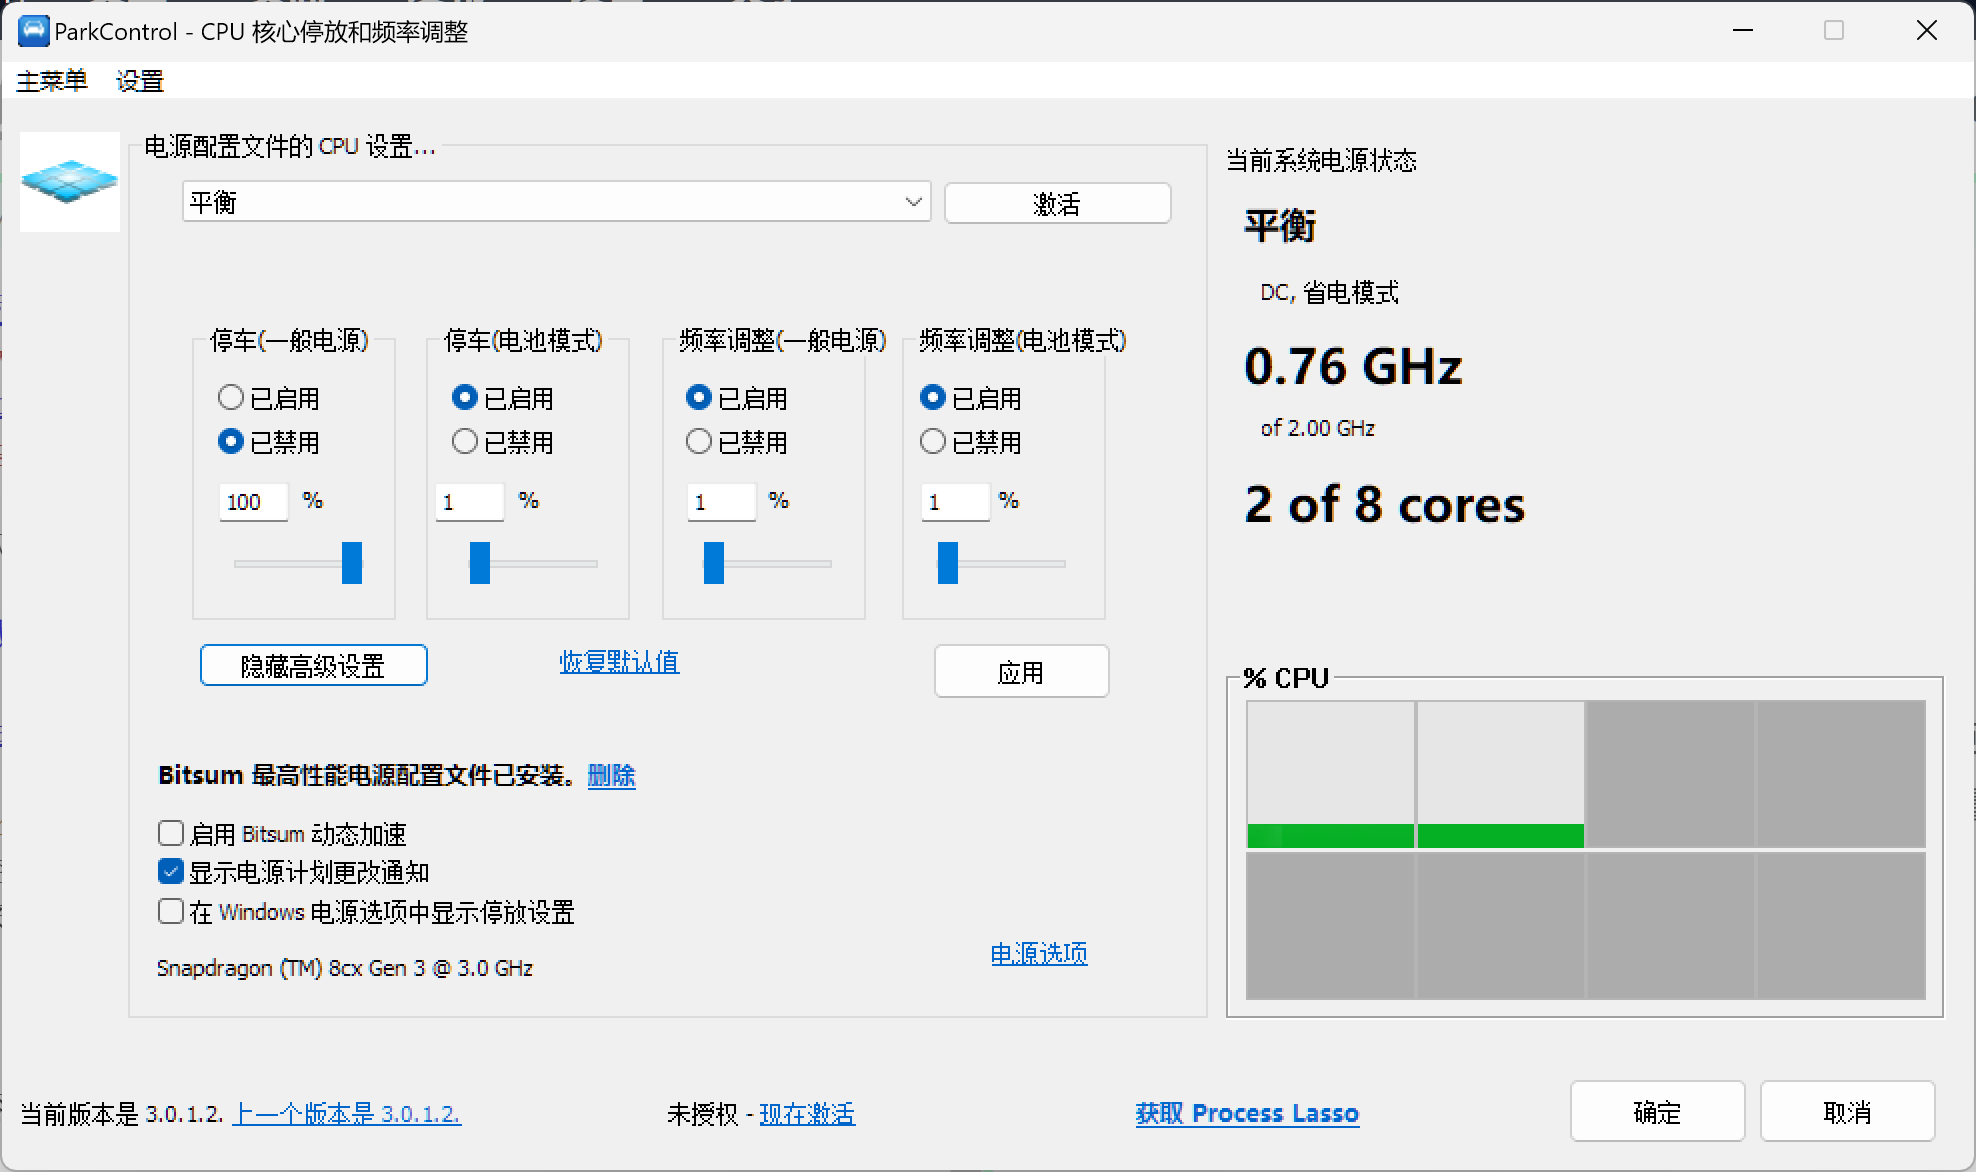The width and height of the screenshot is (1976, 1172).
Task: Enable the 启用 Bitsum 动态加速 checkbox
Action: click(x=170, y=832)
